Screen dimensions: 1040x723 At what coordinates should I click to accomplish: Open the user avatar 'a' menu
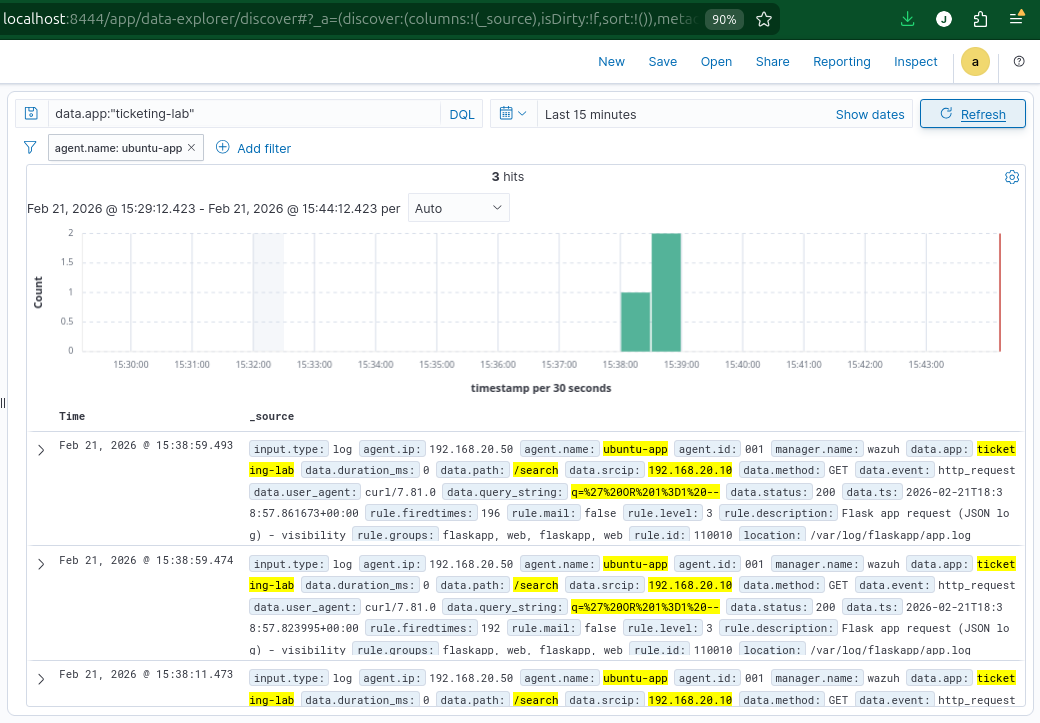pos(975,62)
